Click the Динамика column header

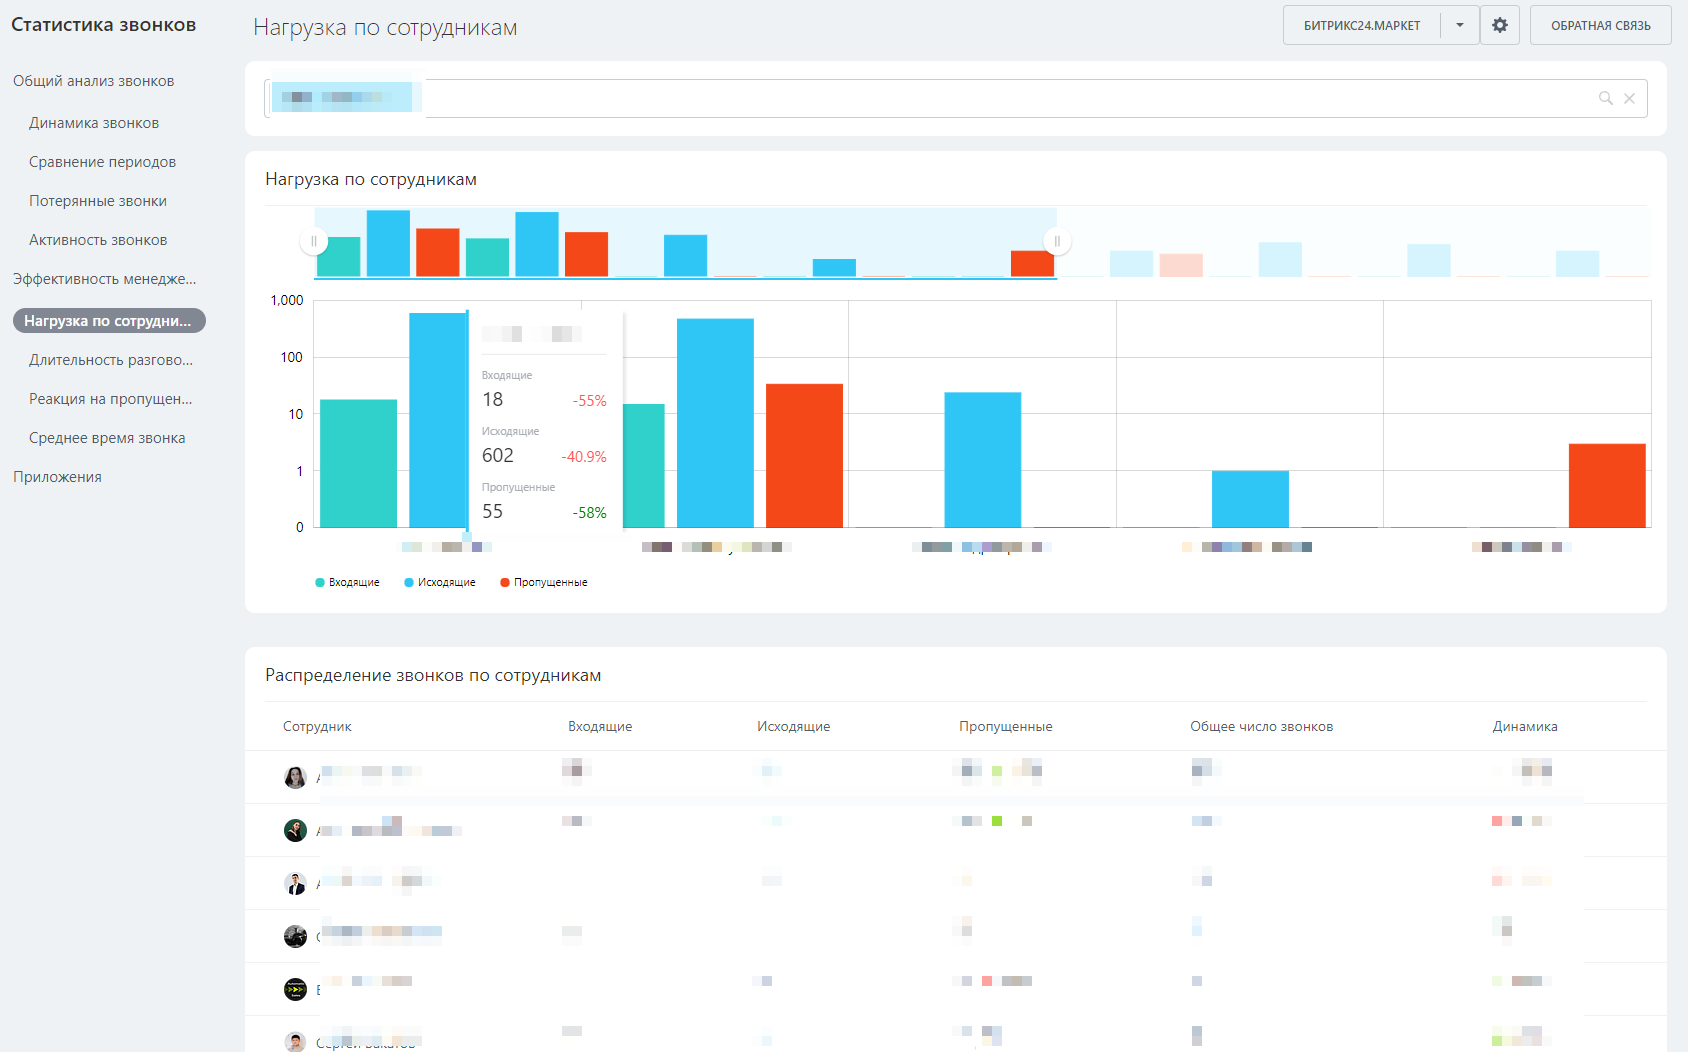click(x=1525, y=726)
